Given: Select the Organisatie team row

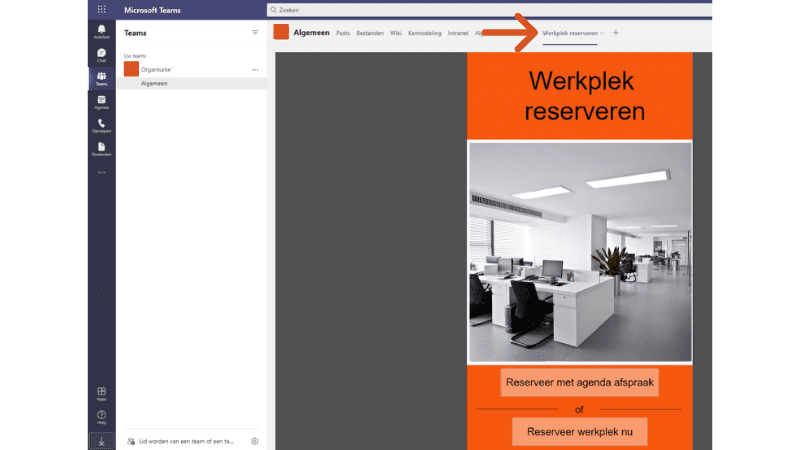Looking at the screenshot, I should pos(192,69).
